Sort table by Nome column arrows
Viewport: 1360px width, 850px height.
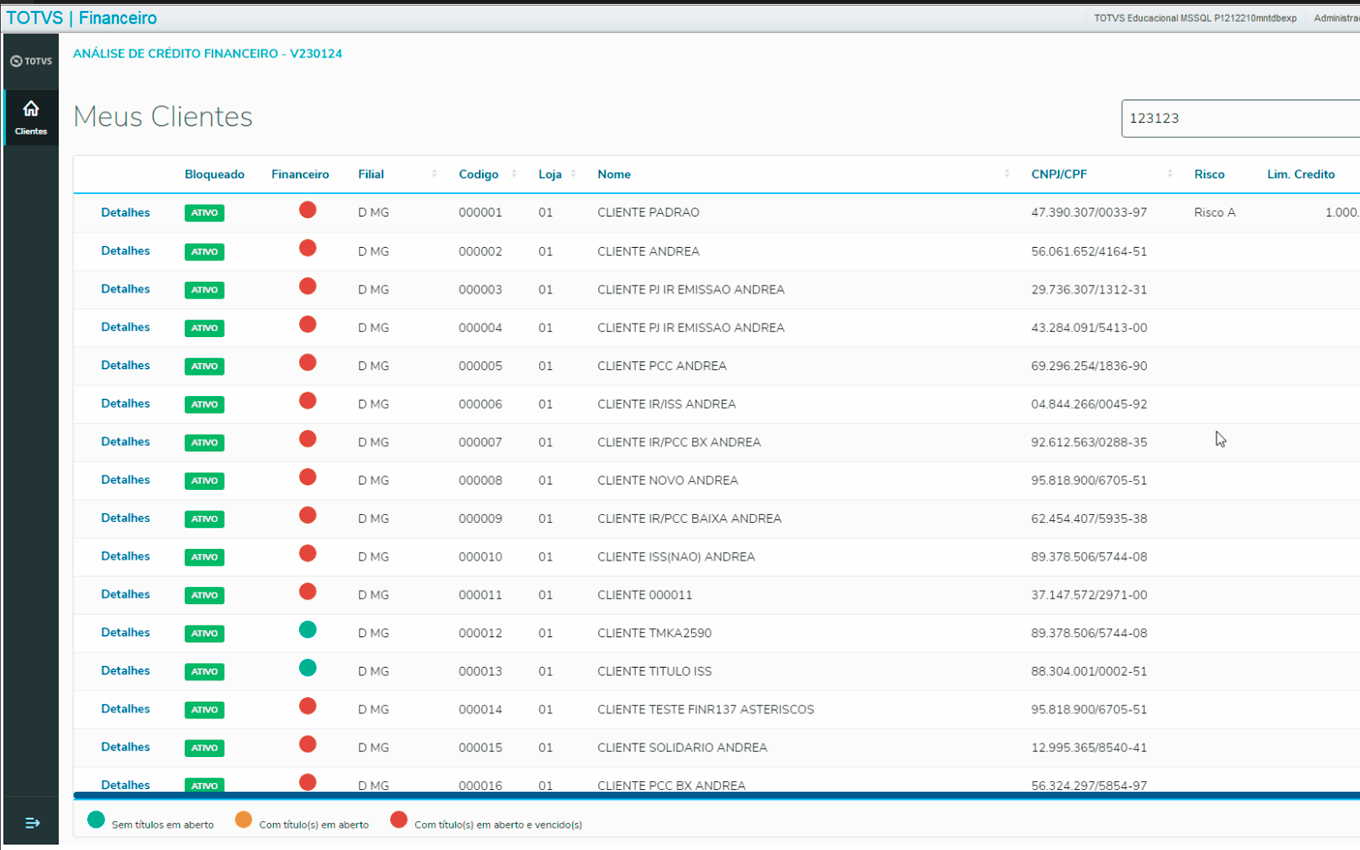click(x=1006, y=174)
